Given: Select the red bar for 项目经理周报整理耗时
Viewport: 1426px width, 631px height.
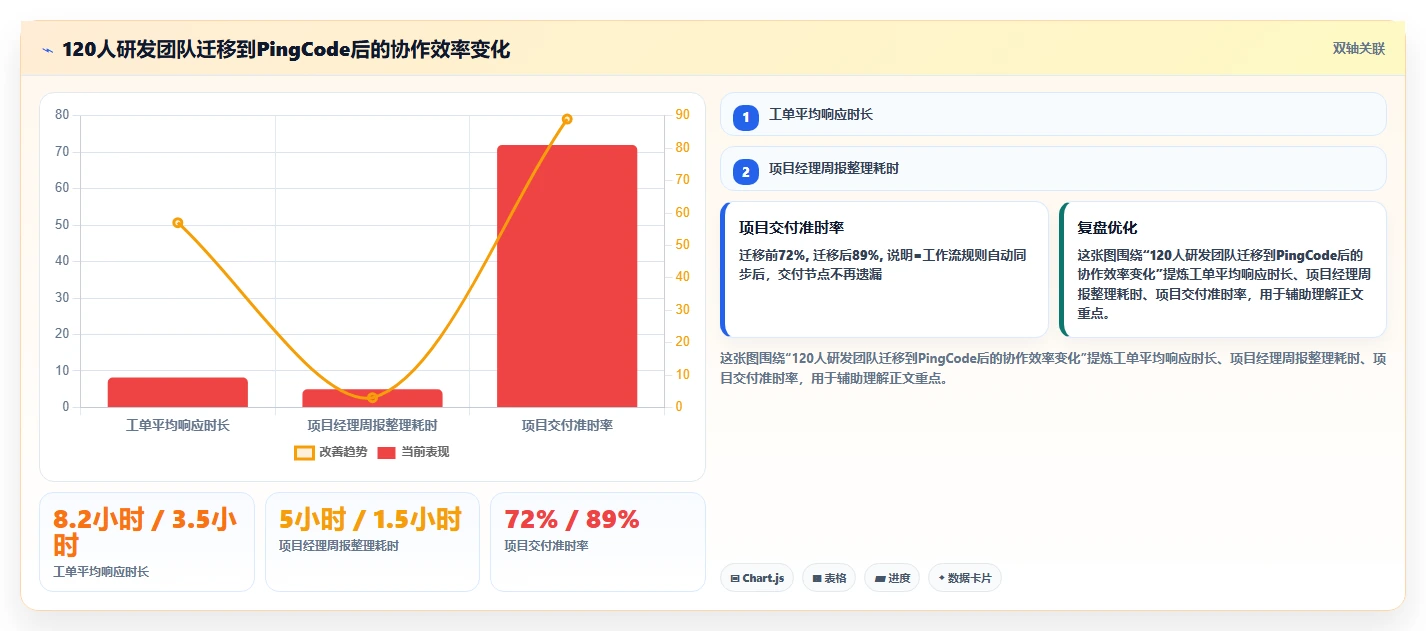Looking at the screenshot, I should pyautogui.click(x=372, y=398).
